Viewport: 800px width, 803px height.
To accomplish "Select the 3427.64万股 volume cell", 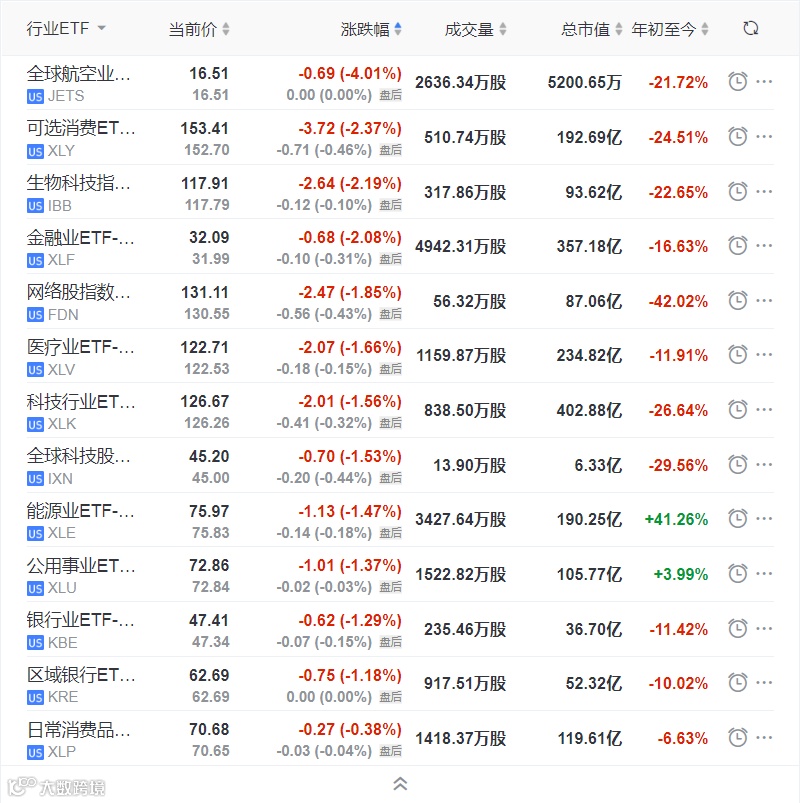I will (460, 519).
